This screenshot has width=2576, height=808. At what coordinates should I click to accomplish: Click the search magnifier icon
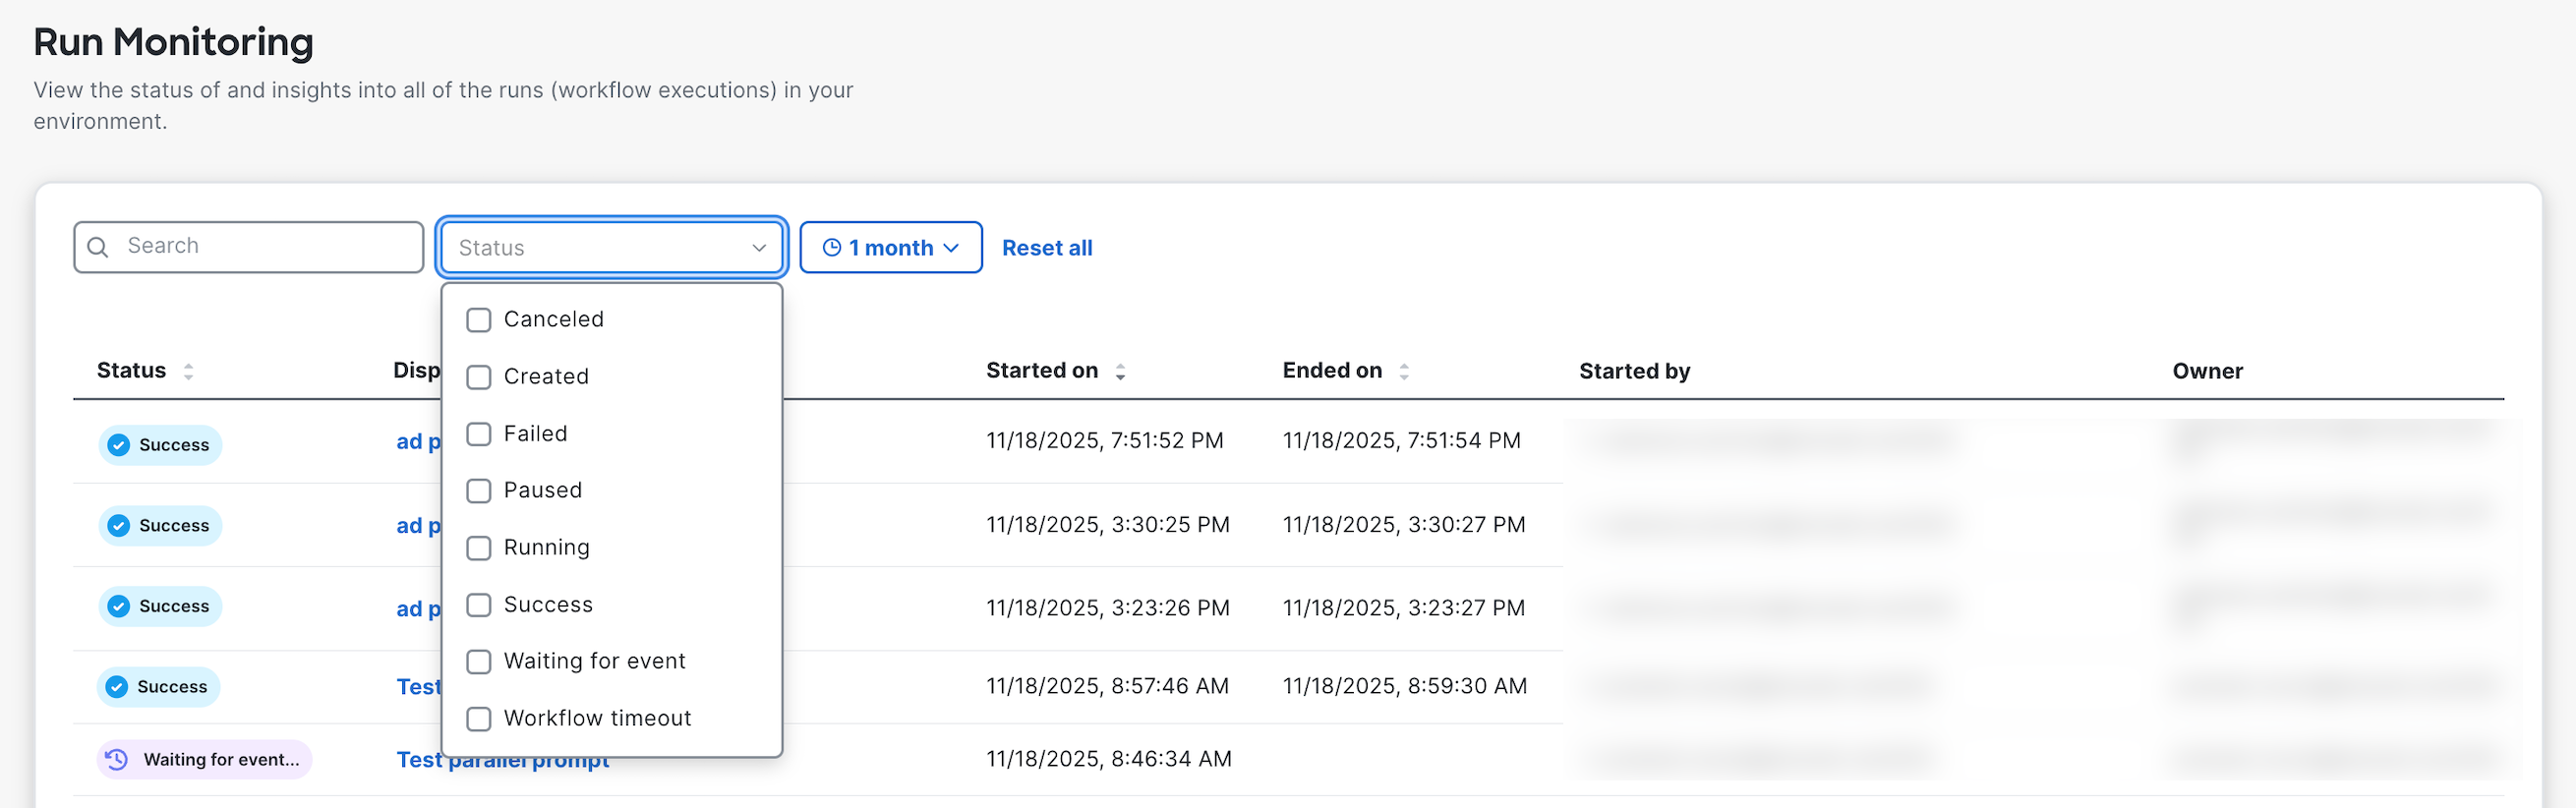click(x=97, y=246)
